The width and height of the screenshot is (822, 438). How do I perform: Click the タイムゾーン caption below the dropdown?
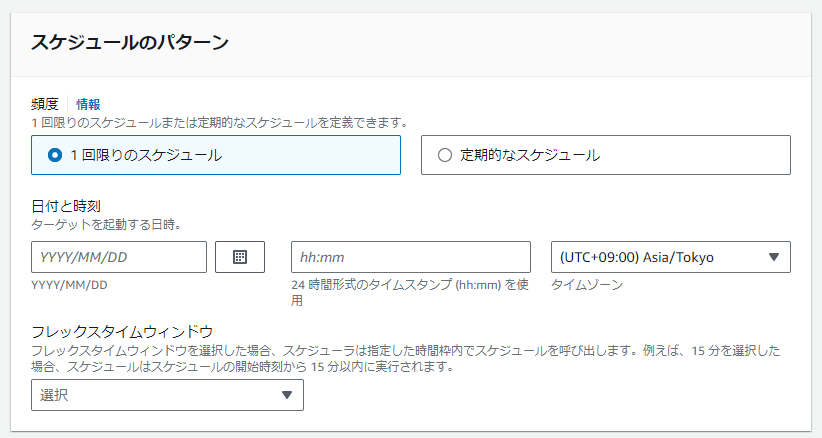pyautogui.click(x=587, y=285)
